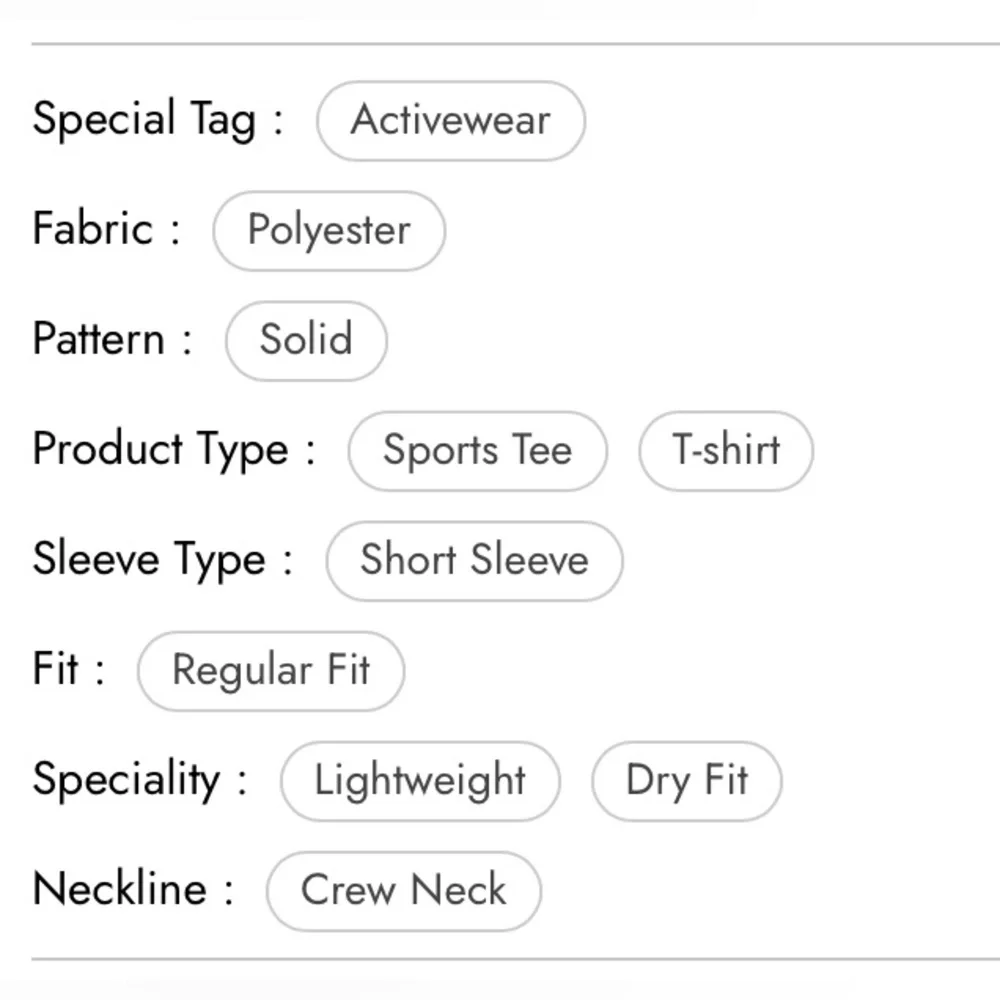This screenshot has width=1000, height=1000.
Task: Click the Special Tag label
Action: tap(158, 120)
